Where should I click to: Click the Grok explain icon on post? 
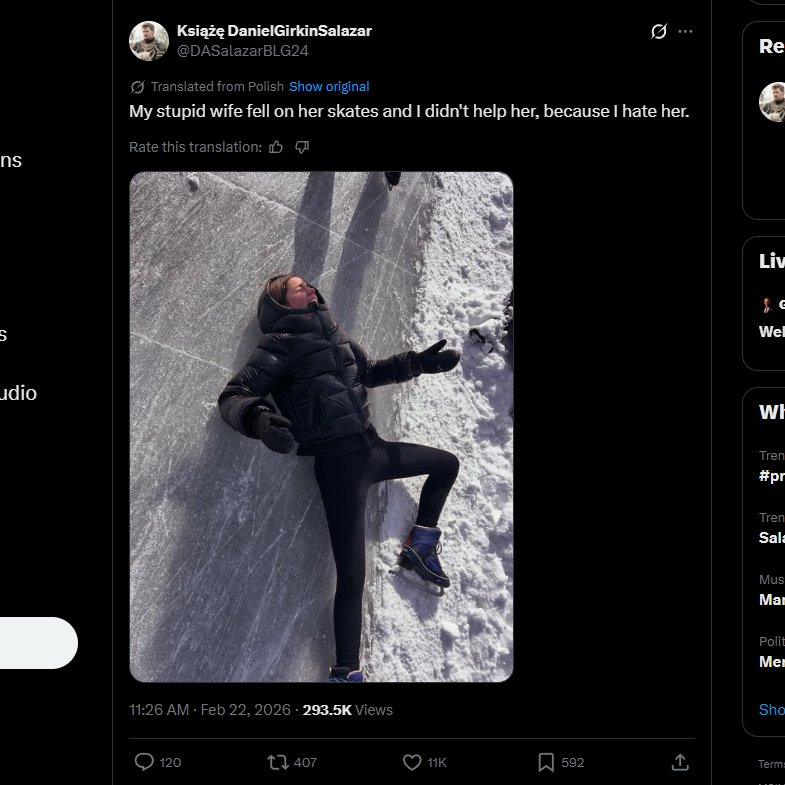[x=658, y=31]
